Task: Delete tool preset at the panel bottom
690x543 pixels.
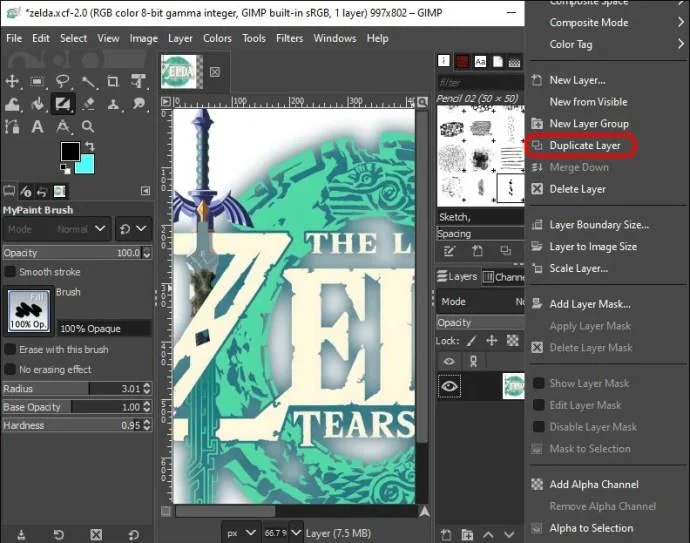Action: coord(96,535)
